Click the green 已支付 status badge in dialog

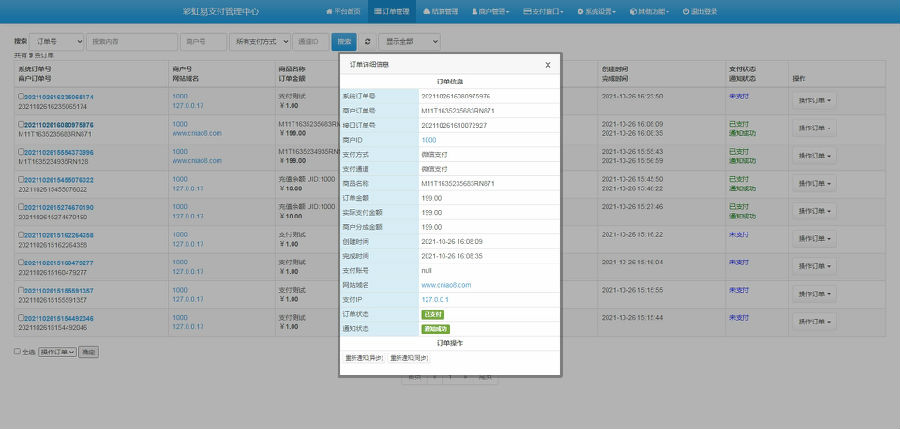(x=433, y=315)
